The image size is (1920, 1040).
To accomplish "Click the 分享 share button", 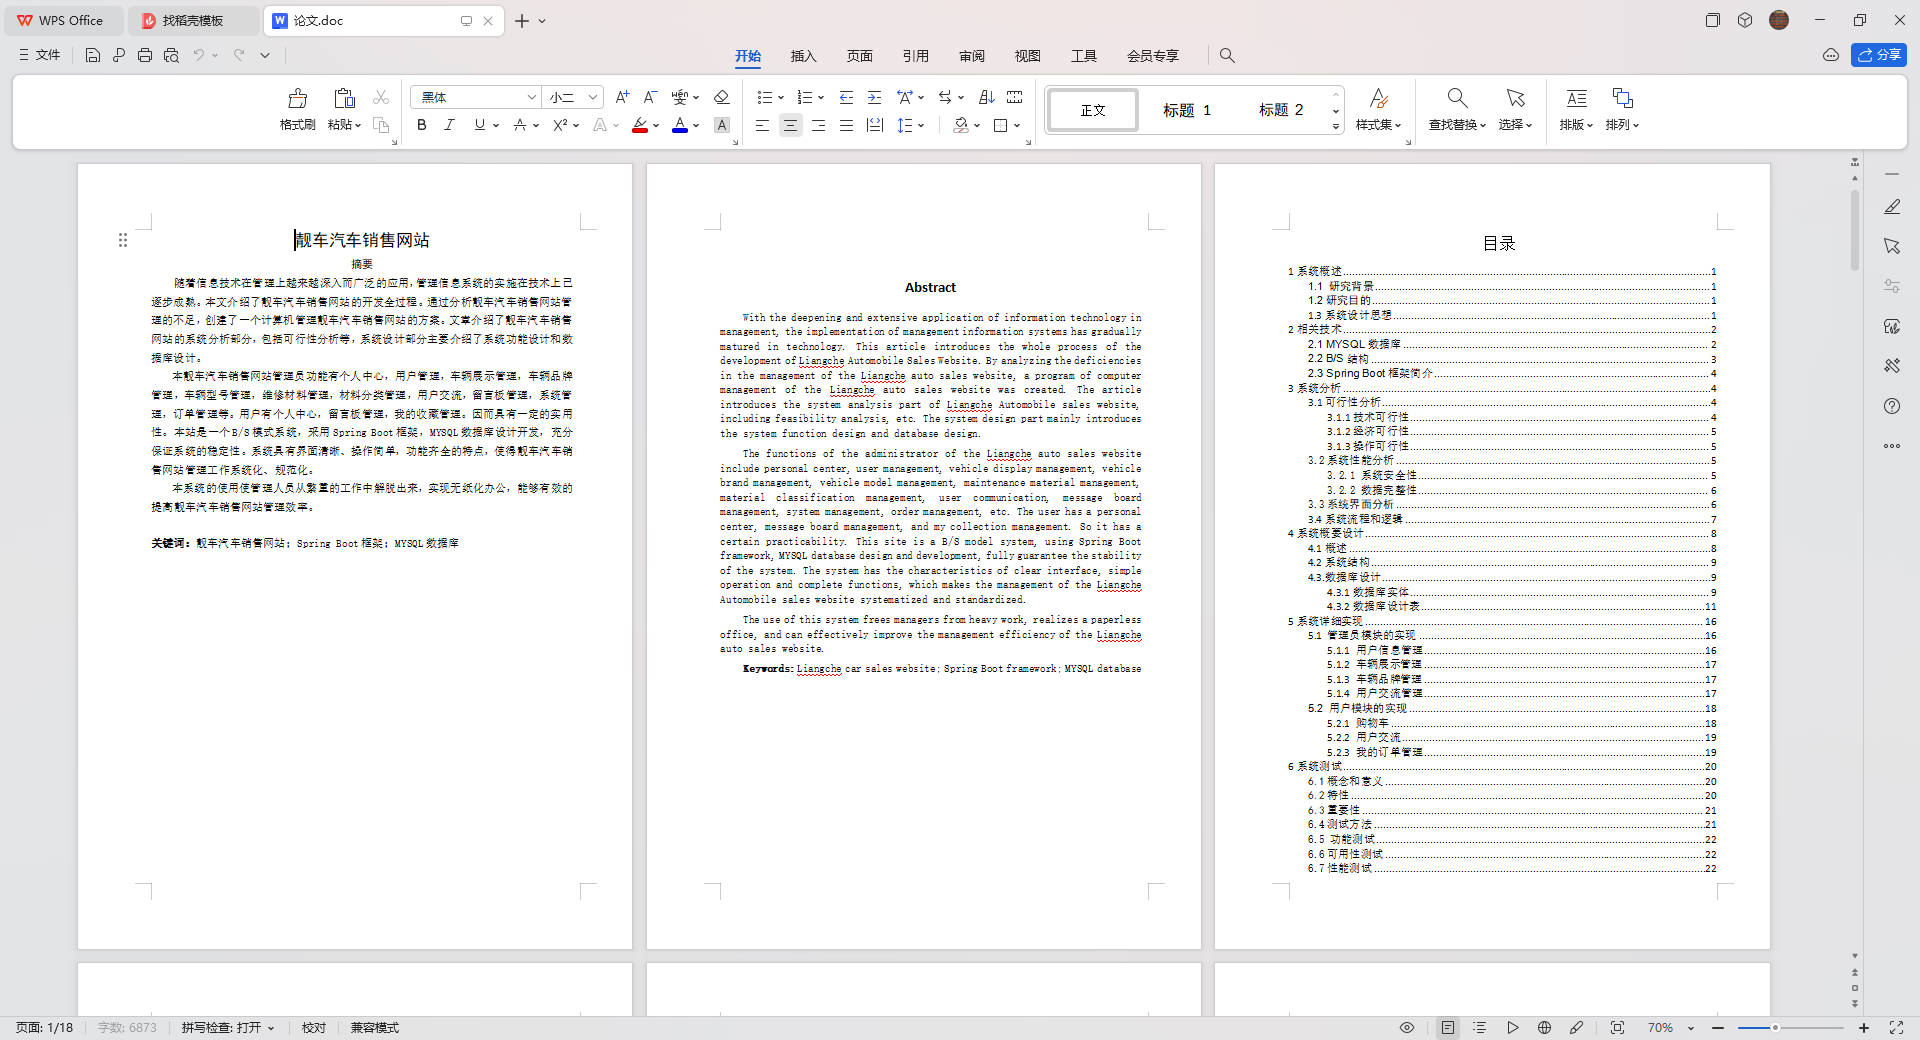I will [1878, 55].
